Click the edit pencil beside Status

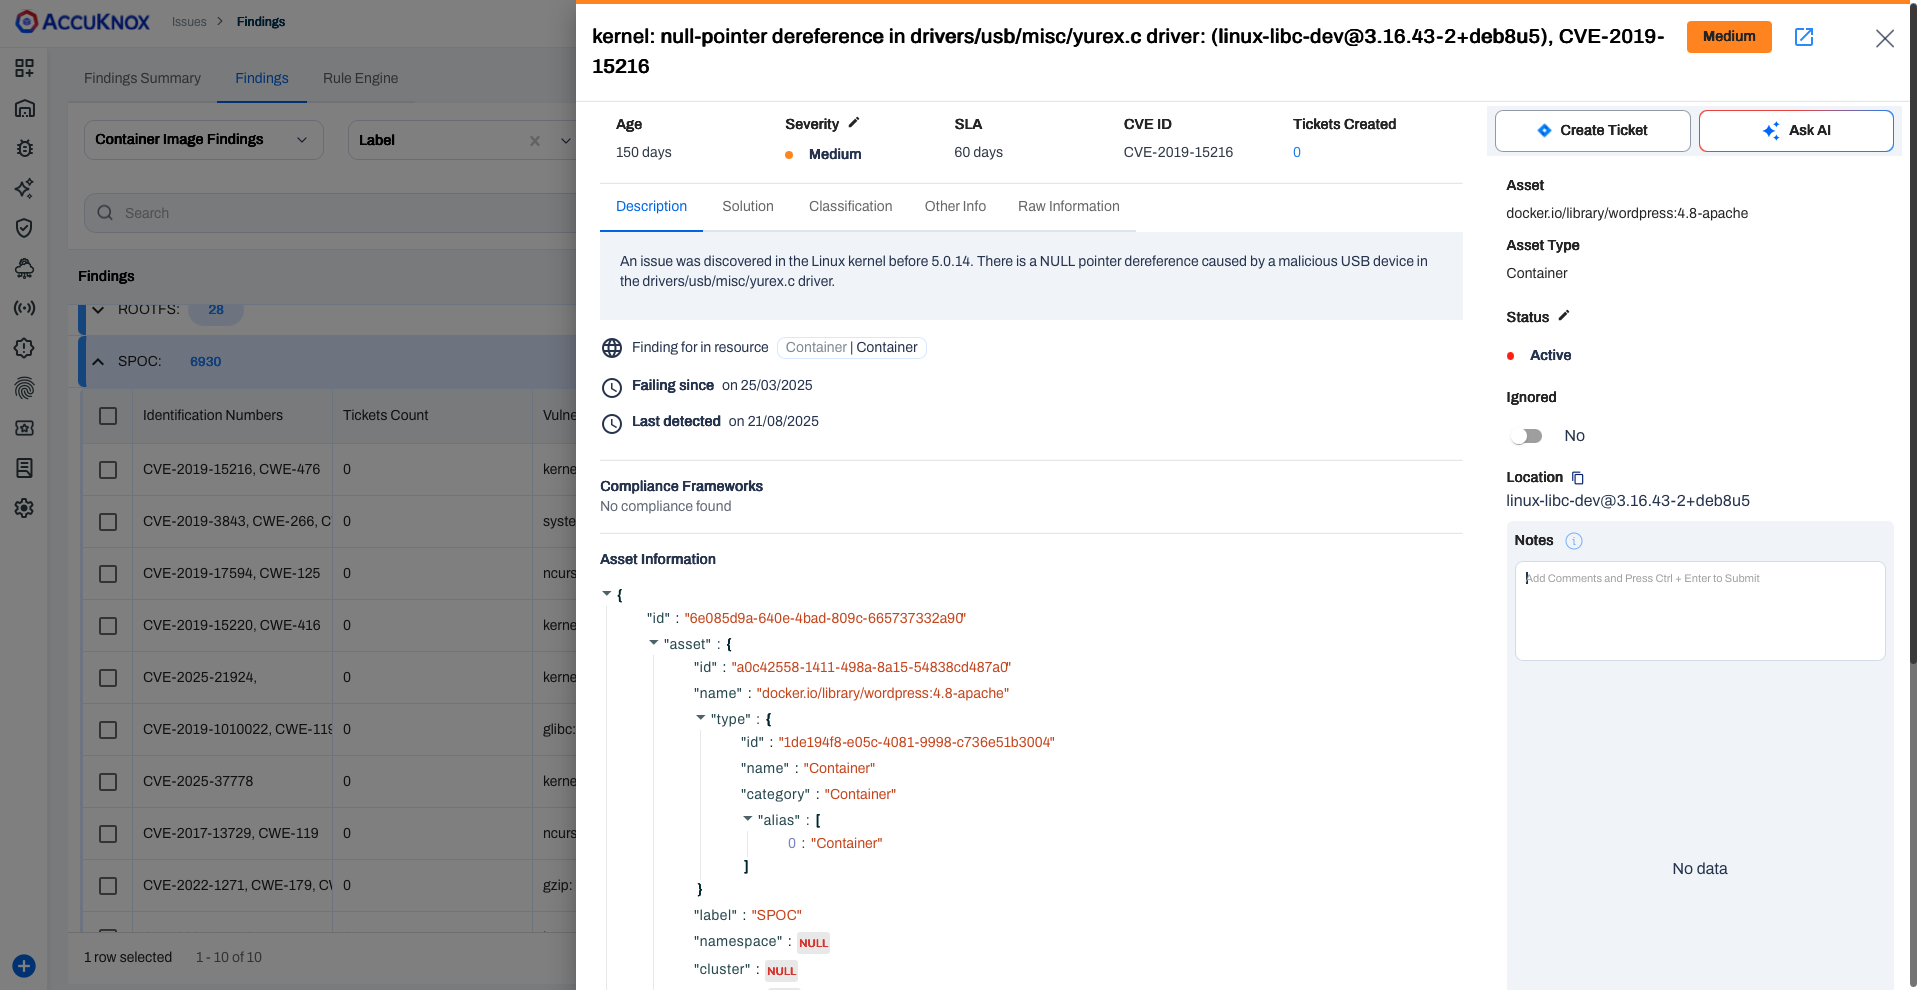1564,316
